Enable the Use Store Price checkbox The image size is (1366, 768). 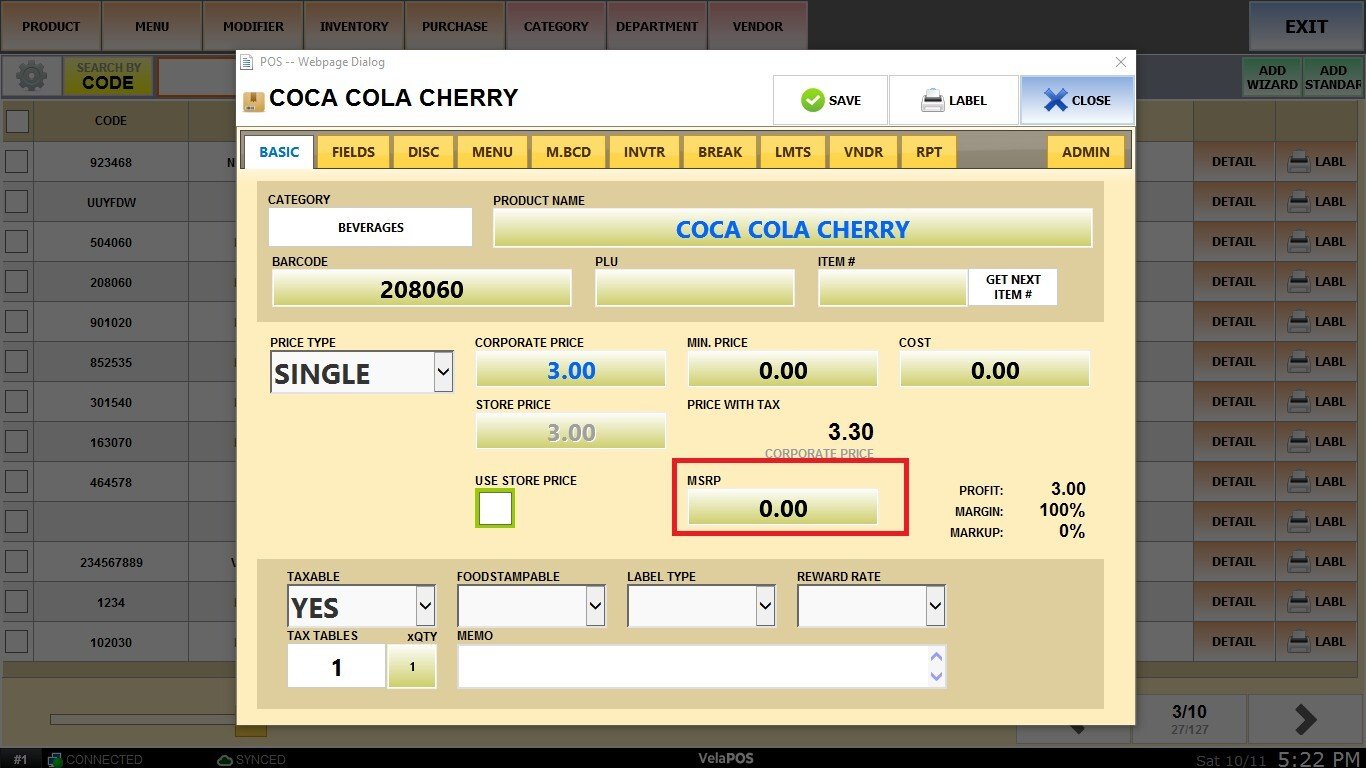click(x=495, y=508)
